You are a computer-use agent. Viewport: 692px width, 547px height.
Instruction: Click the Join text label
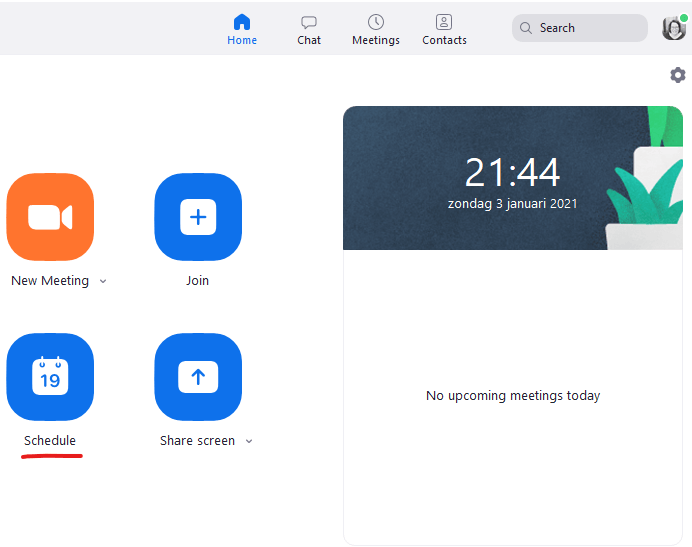[198, 281]
